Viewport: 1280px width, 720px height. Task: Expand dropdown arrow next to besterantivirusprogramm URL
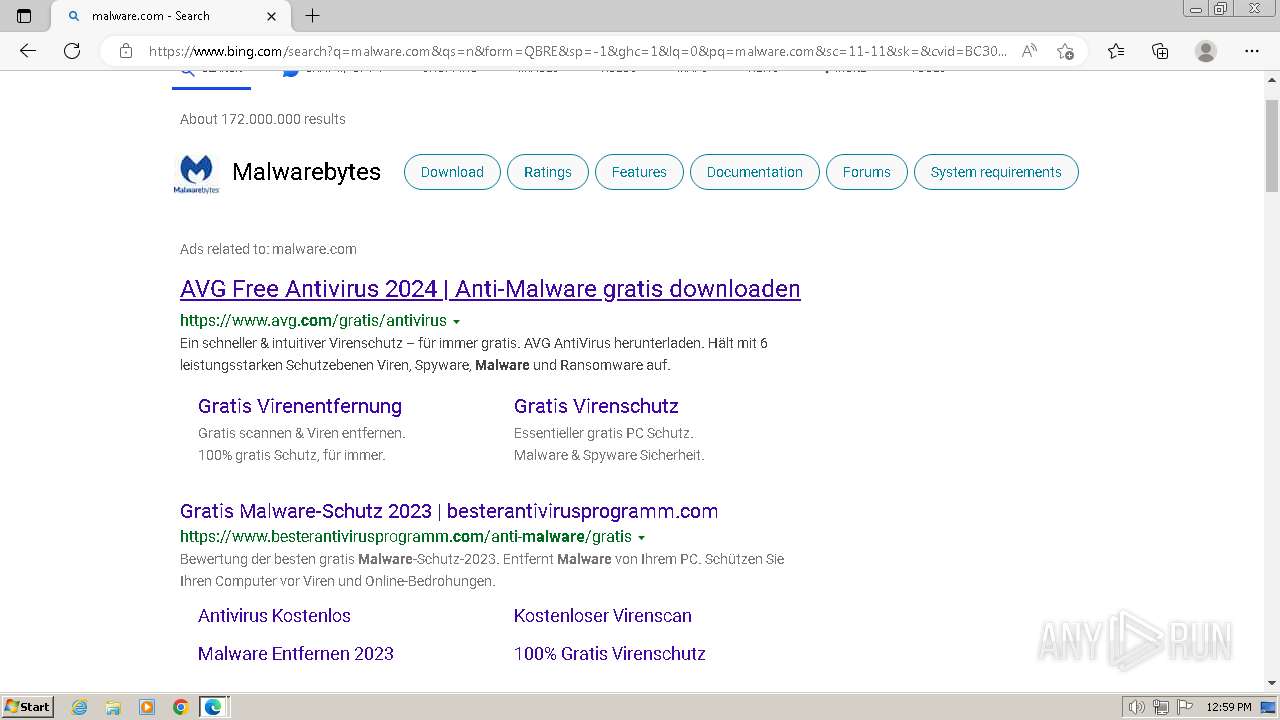pyautogui.click(x=641, y=538)
